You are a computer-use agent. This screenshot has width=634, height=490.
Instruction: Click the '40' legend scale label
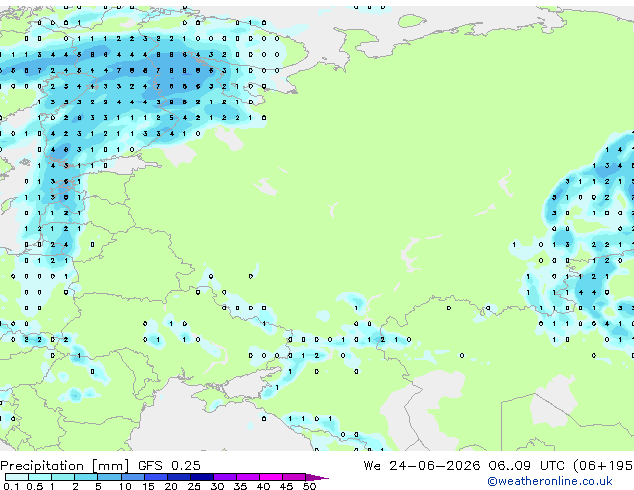[263, 486]
